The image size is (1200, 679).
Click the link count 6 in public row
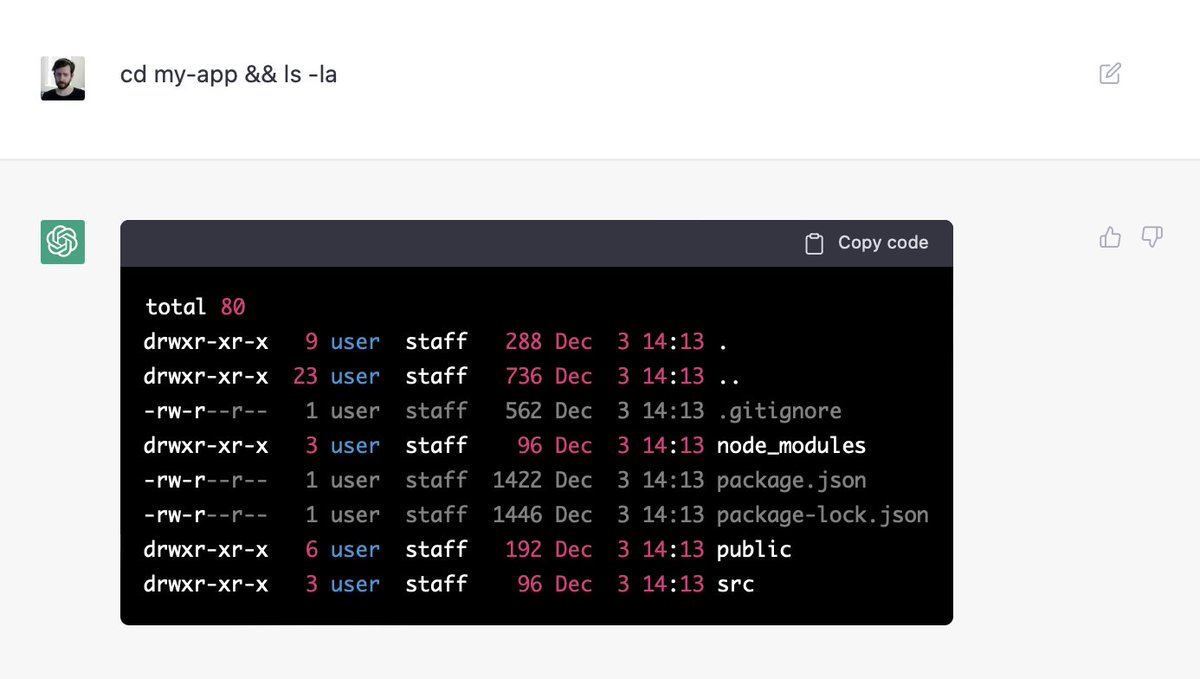point(311,550)
